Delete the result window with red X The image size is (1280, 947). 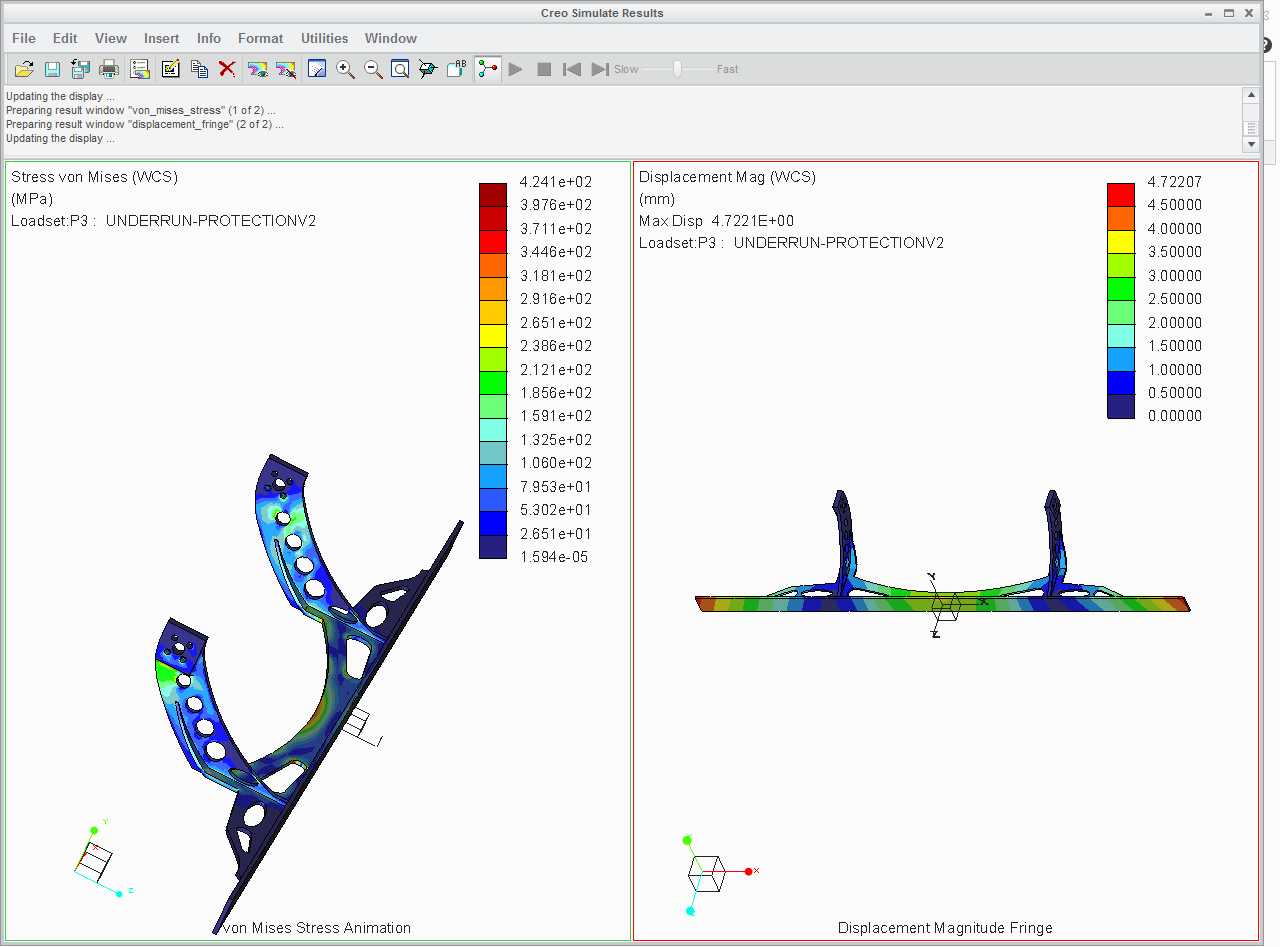click(x=227, y=69)
